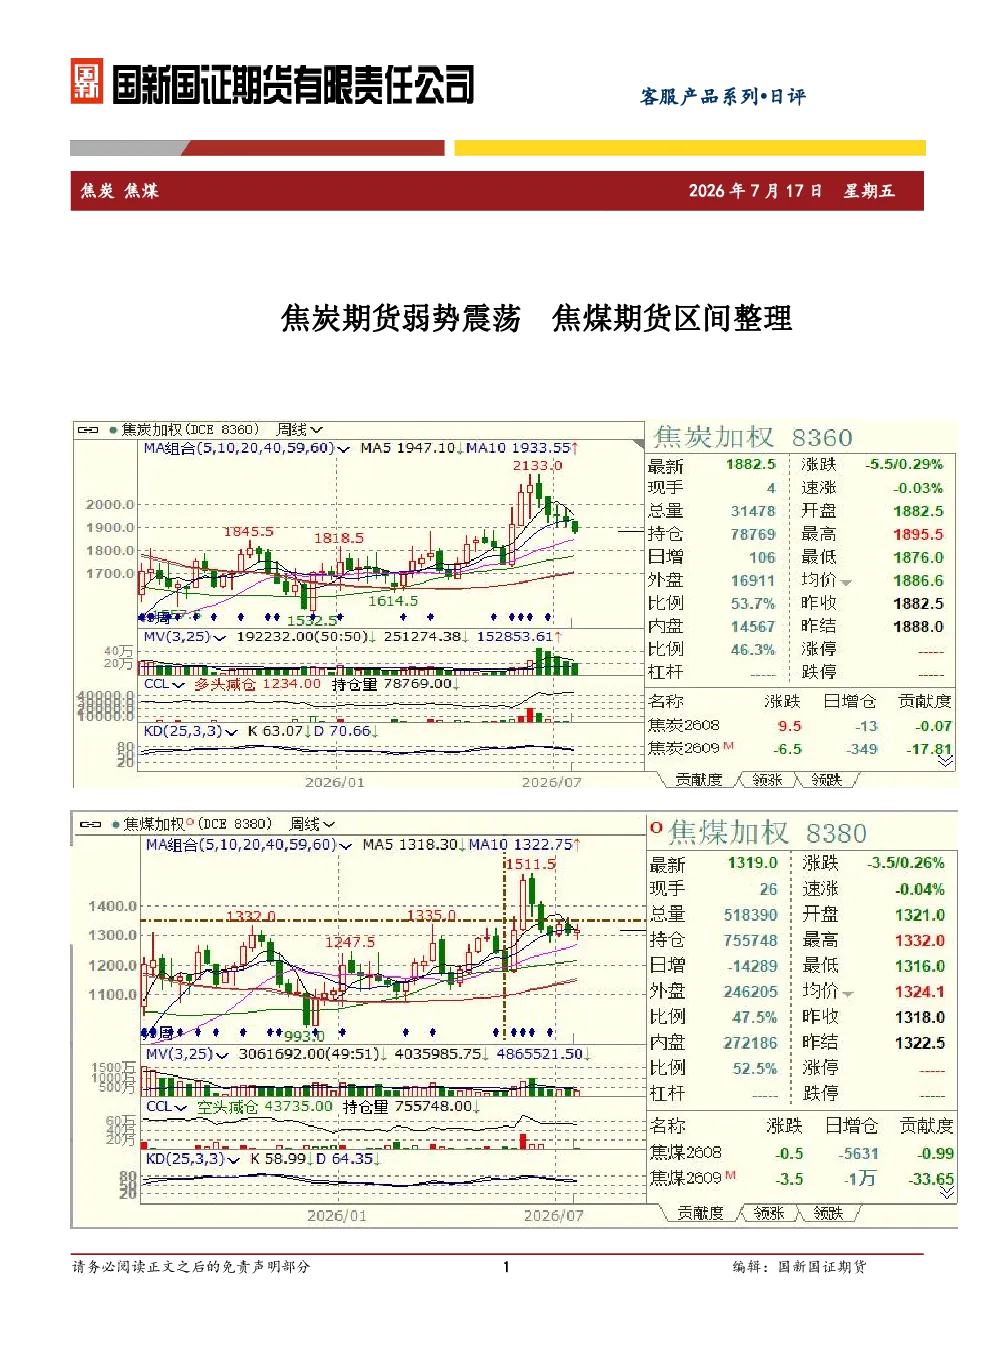Click the 1511.5 high label on 焦煤 chart
Image resolution: width=992 pixels, height=1347 pixels.
[x=530, y=864]
